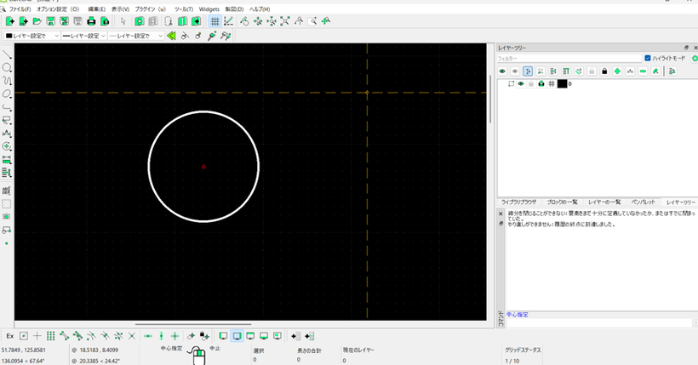Select the Hatch tool in left toolbar
The width and height of the screenshot is (698, 365).
pyautogui.click(x=7, y=204)
